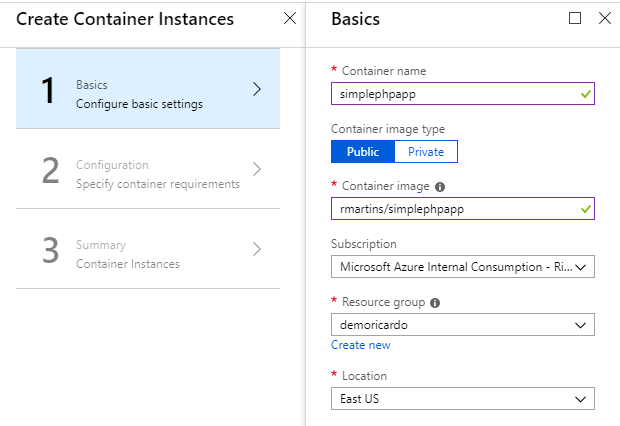Go to step 3 Summary
This screenshot has height=426, width=620.
[x=148, y=249]
